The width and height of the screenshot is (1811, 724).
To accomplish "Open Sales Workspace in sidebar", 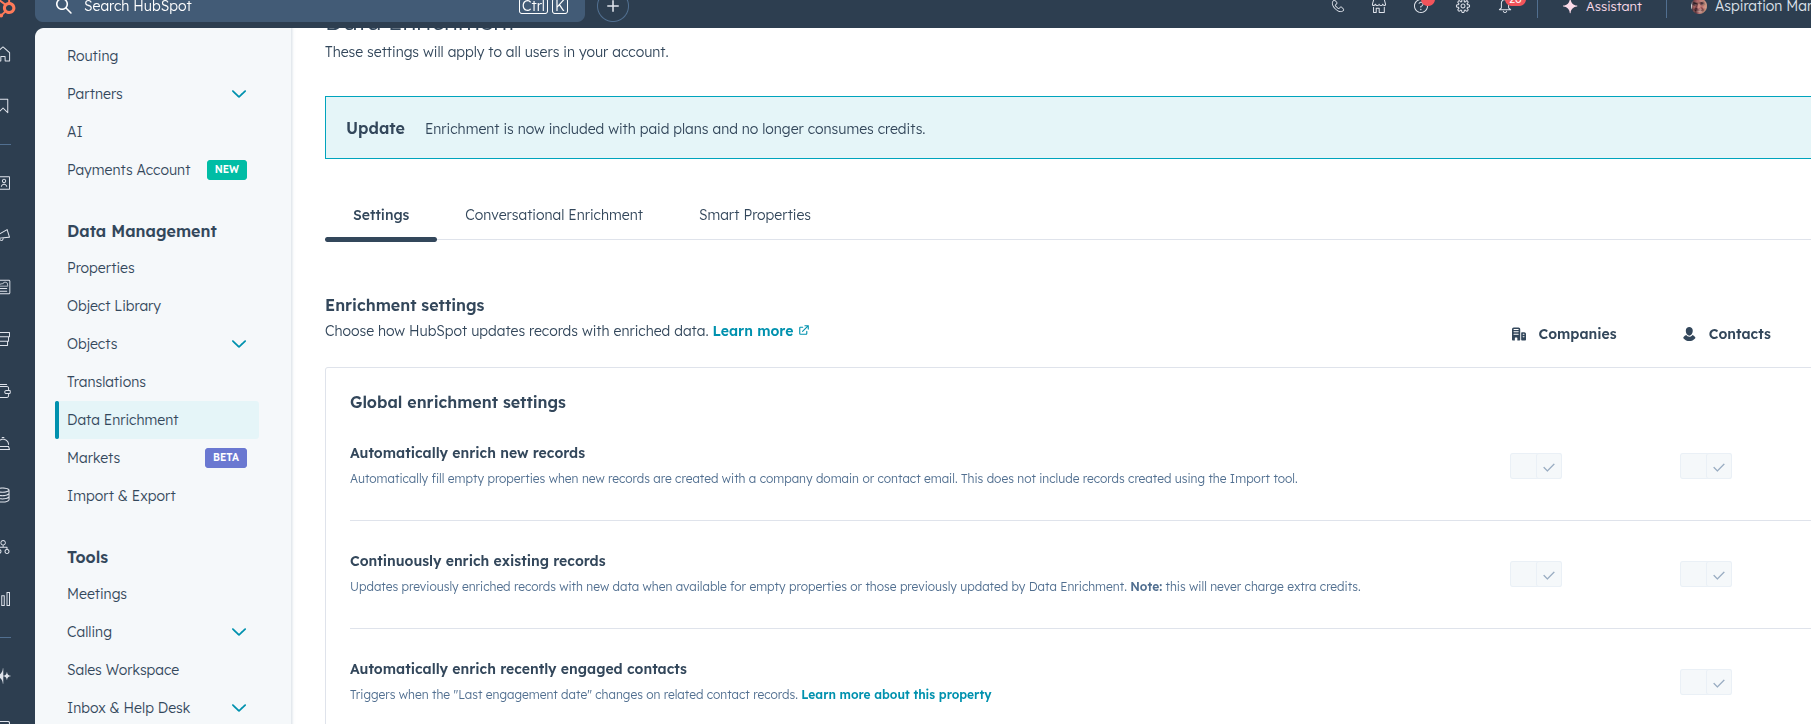I will coord(123,670).
